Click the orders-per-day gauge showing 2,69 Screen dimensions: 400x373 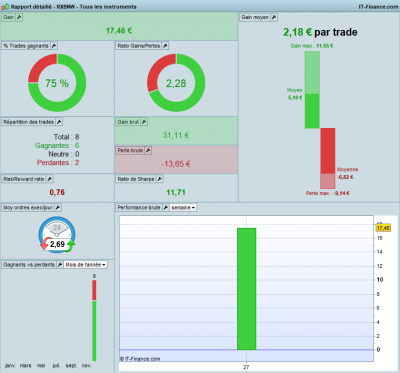(x=57, y=235)
